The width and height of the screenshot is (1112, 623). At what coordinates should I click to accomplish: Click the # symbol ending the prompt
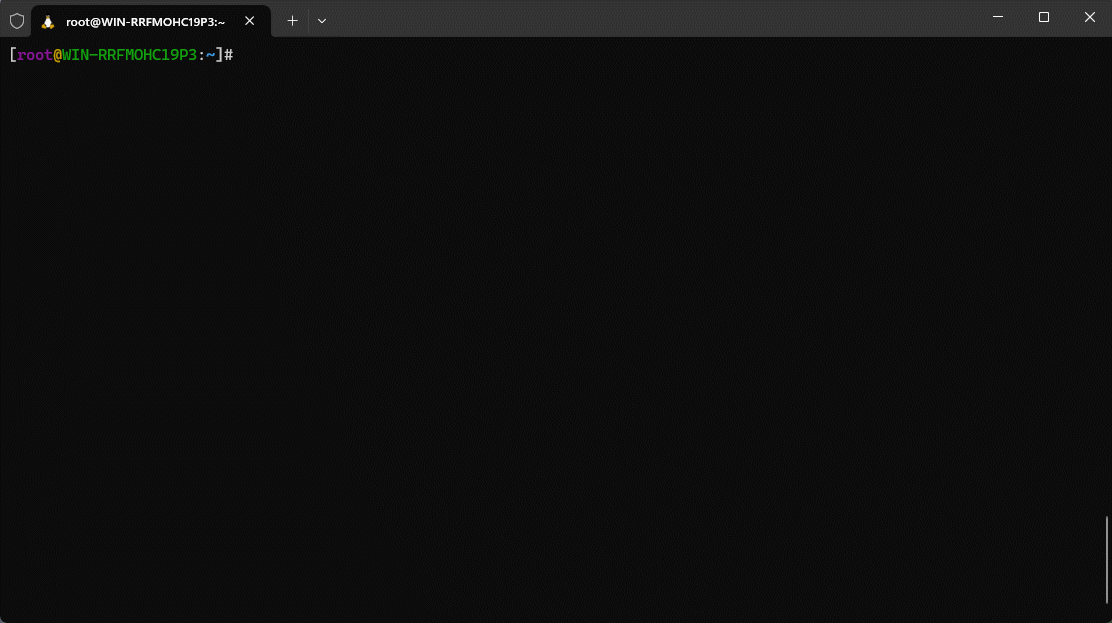(x=228, y=55)
